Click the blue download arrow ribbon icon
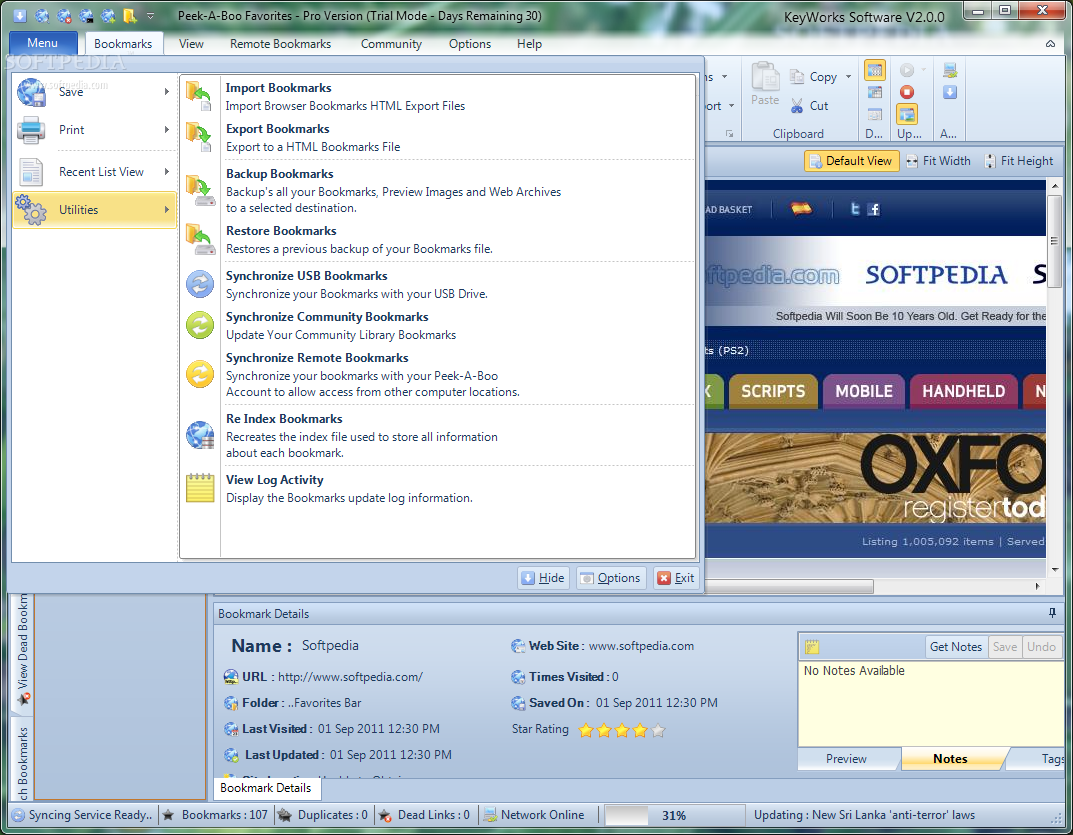Image resolution: width=1073 pixels, height=835 pixels. tap(950, 92)
